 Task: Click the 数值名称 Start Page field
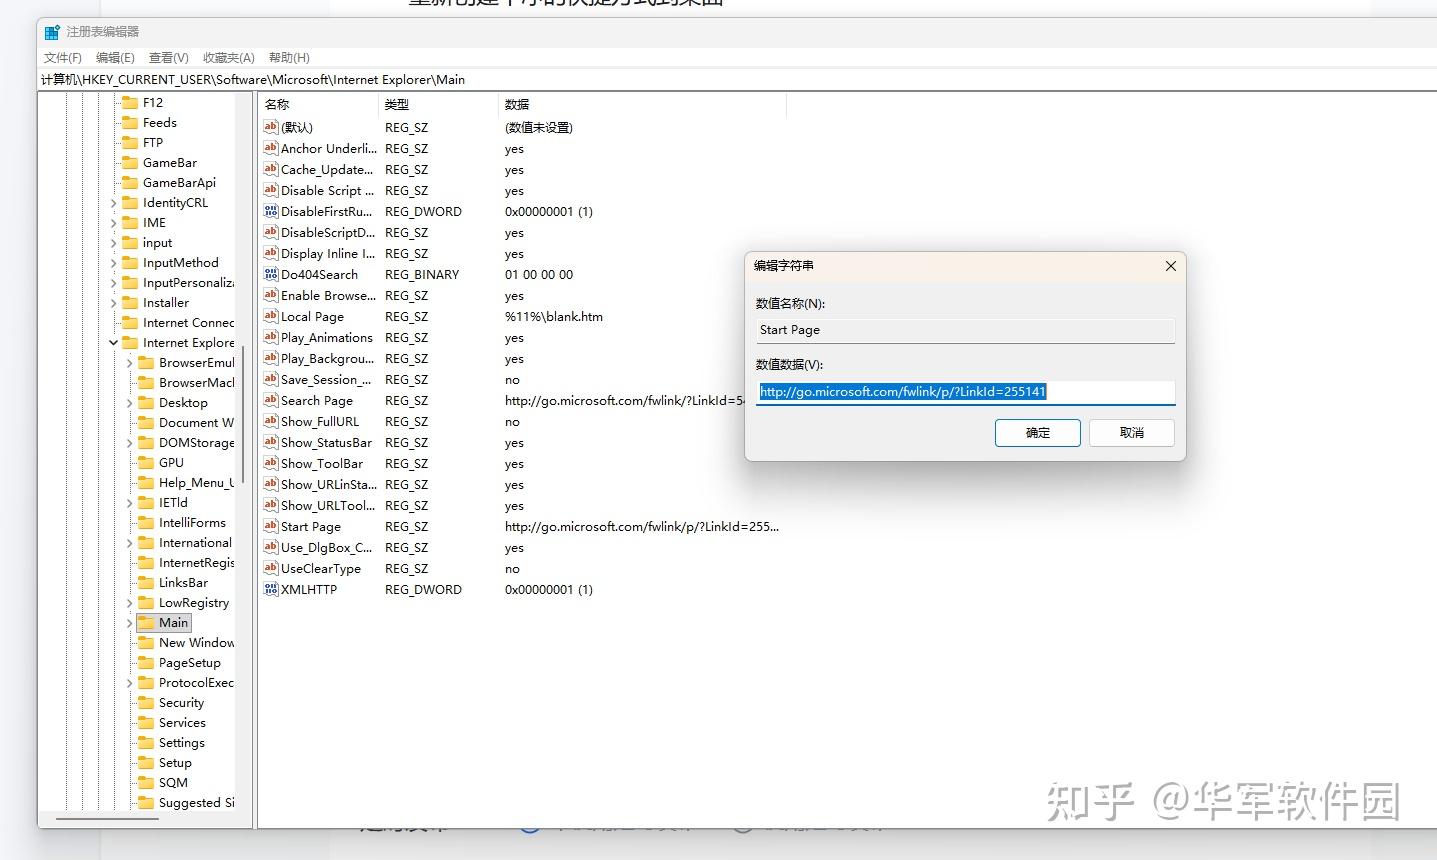(x=965, y=330)
